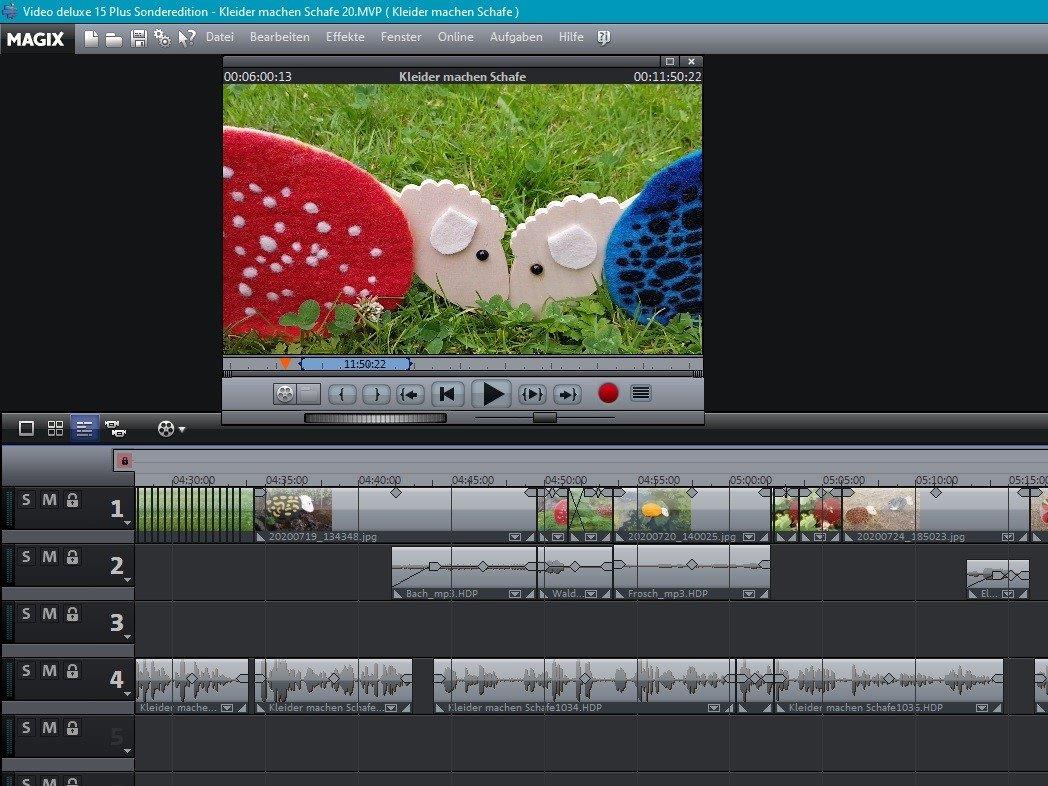This screenshot has width=1048, height=786.
Task: Set range start with the left brace button
Action: click(342, 394)
